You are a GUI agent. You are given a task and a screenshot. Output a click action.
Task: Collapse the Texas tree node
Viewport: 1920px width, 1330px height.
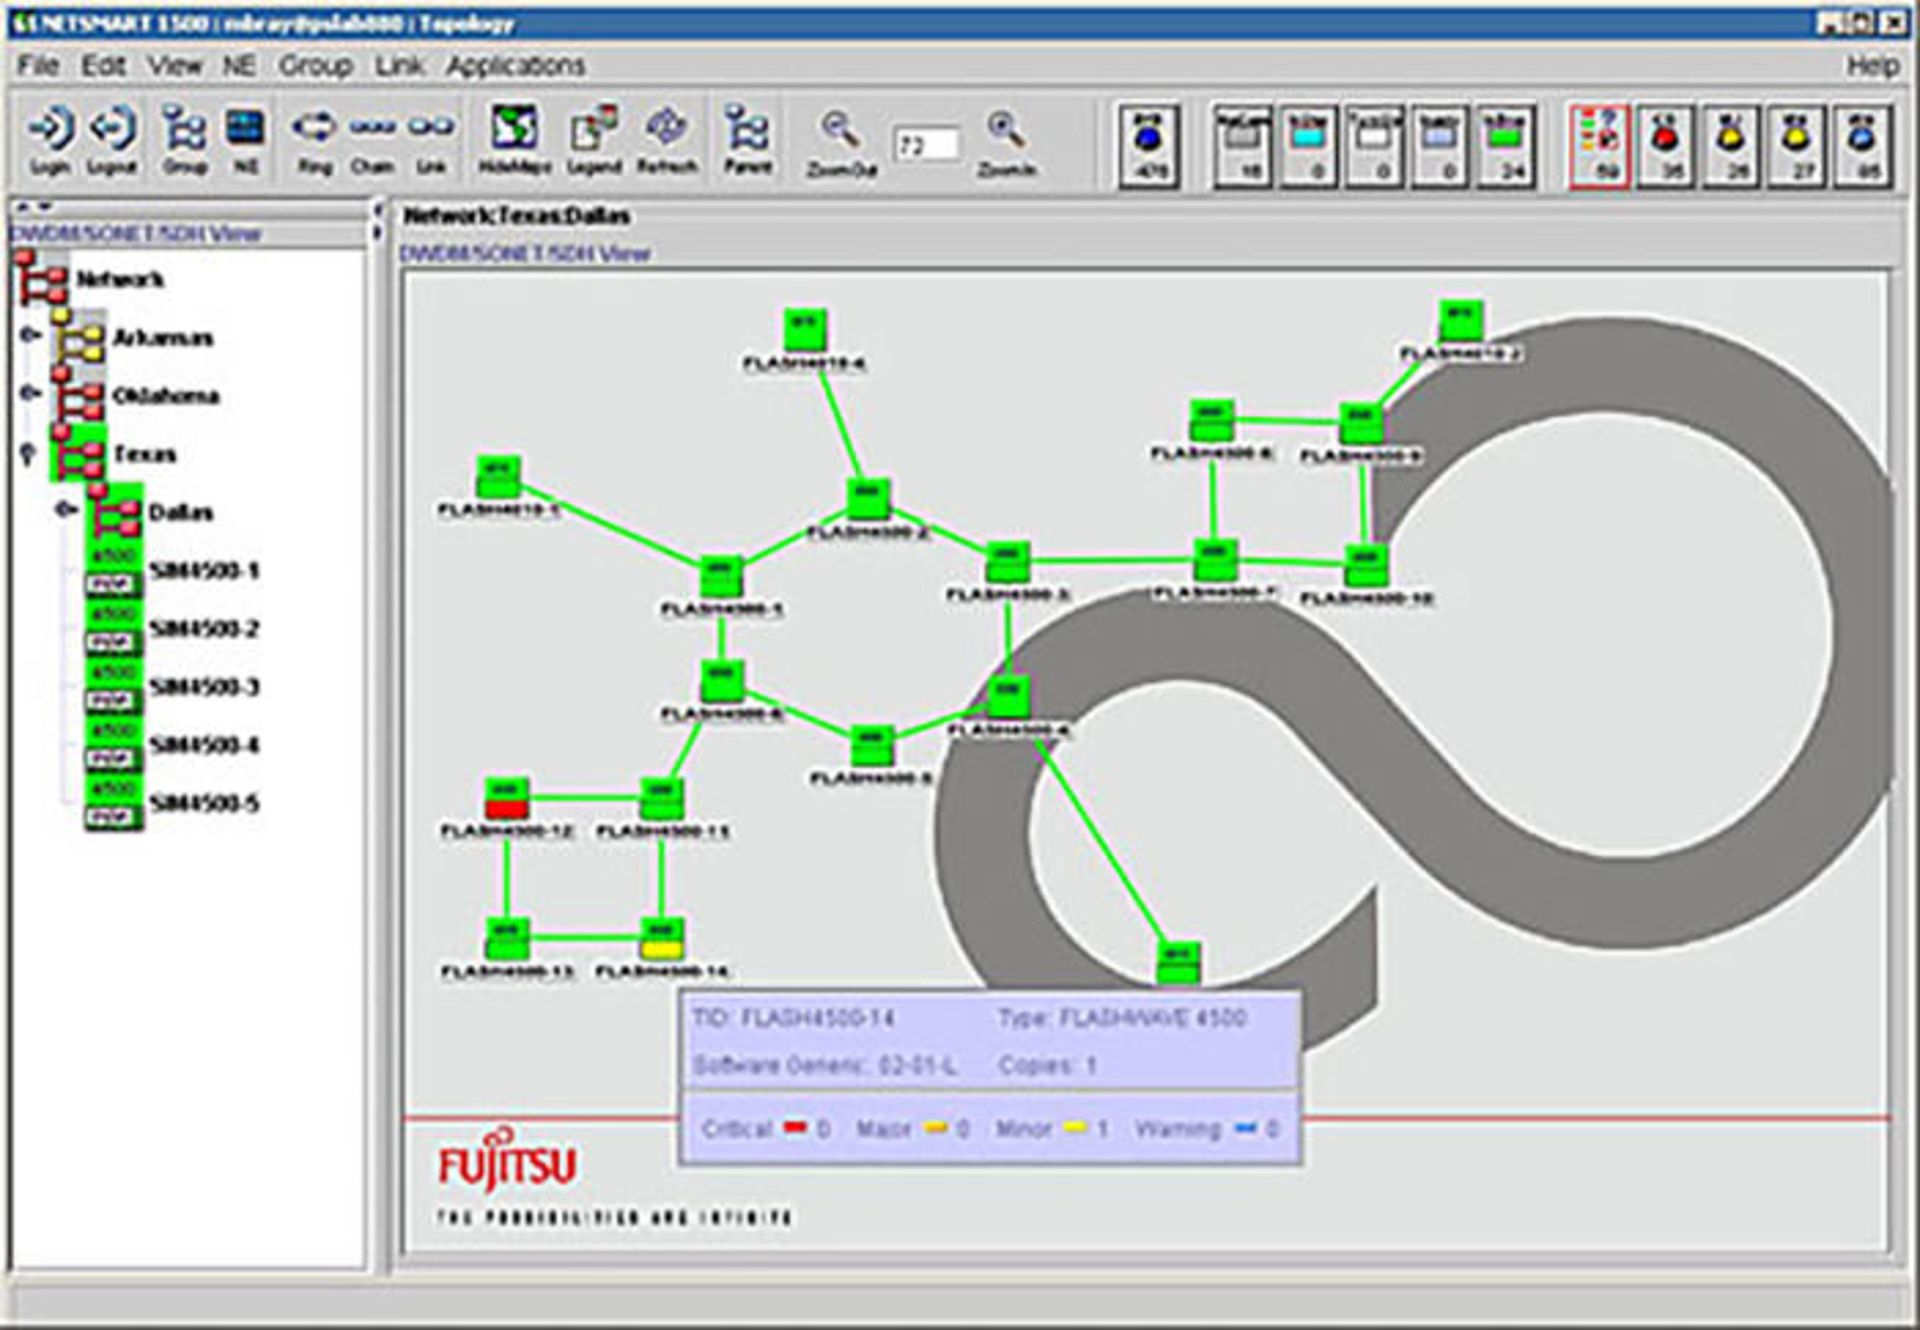coord(28,454)
